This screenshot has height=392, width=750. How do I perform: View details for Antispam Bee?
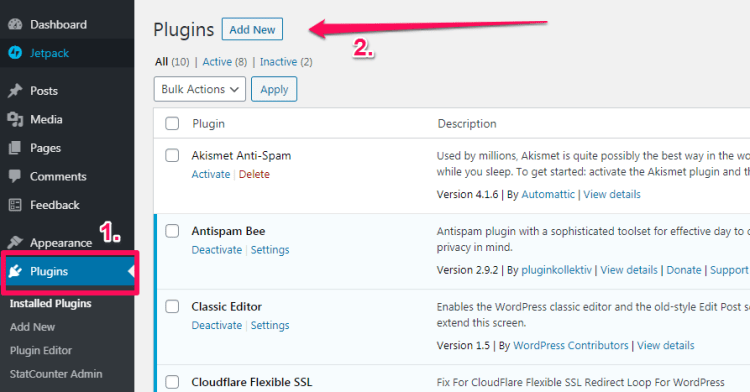point(629,270)
